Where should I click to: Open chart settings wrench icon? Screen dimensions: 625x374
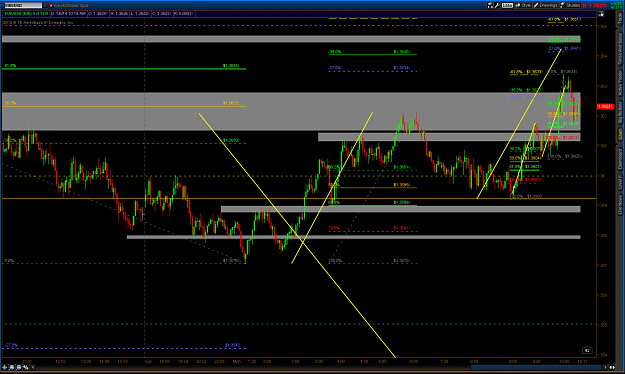point(497,5)
